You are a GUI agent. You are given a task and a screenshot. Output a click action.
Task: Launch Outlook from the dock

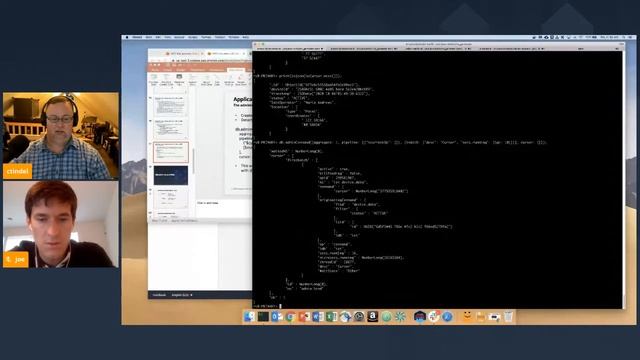click(277, 316)
